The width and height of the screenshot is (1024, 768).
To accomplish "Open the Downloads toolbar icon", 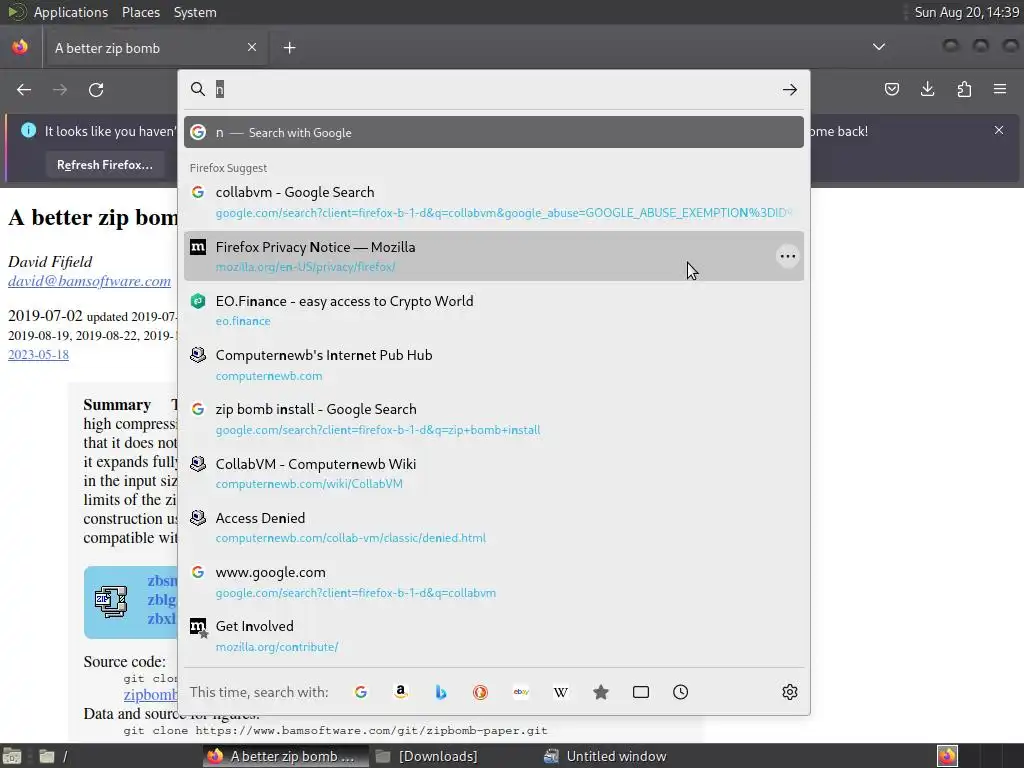I will coord(927,89).
